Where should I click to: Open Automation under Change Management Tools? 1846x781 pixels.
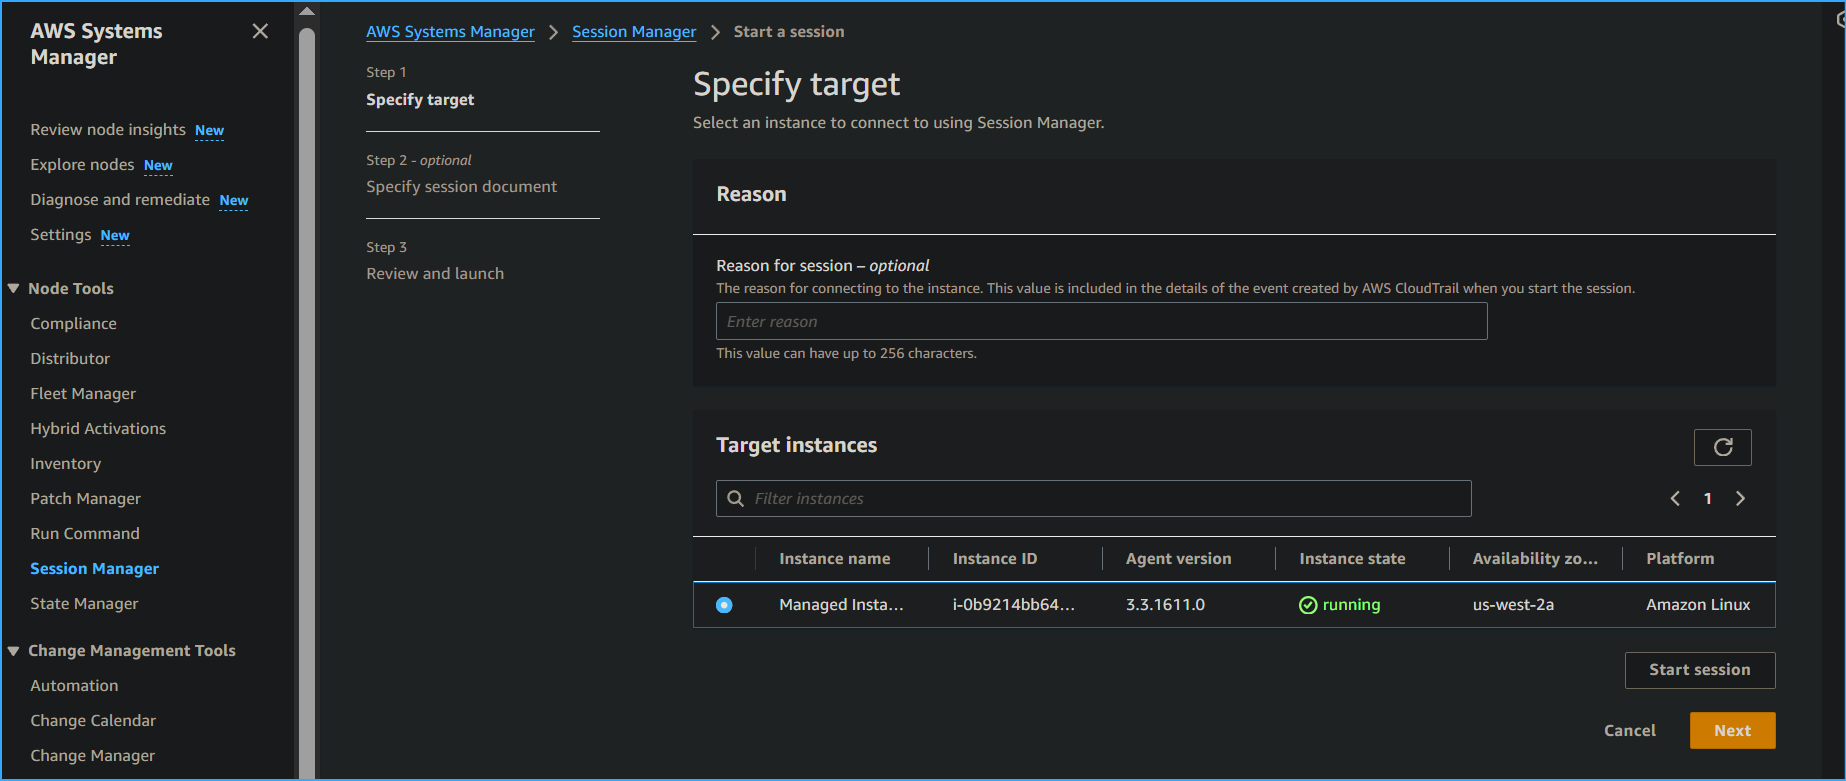74,686
